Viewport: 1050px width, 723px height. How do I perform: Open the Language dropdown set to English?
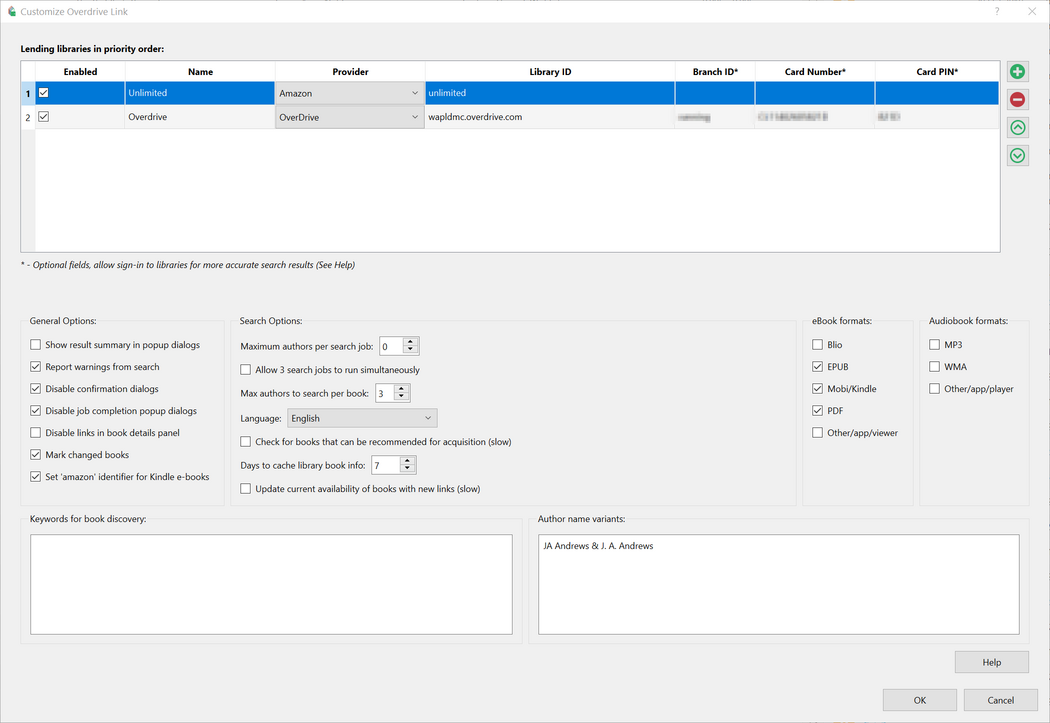[x=362, y=418]
